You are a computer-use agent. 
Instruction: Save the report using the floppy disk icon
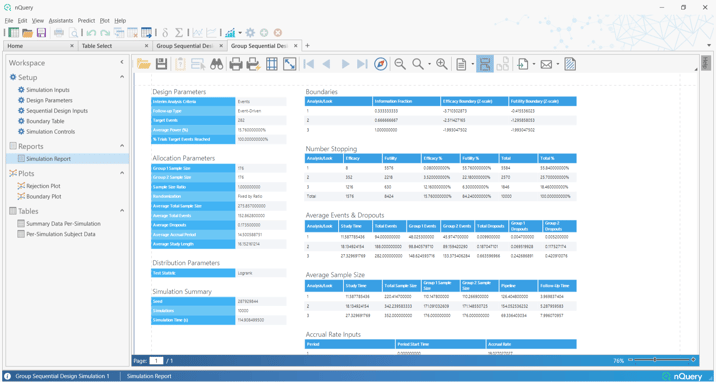coord(161,64)
